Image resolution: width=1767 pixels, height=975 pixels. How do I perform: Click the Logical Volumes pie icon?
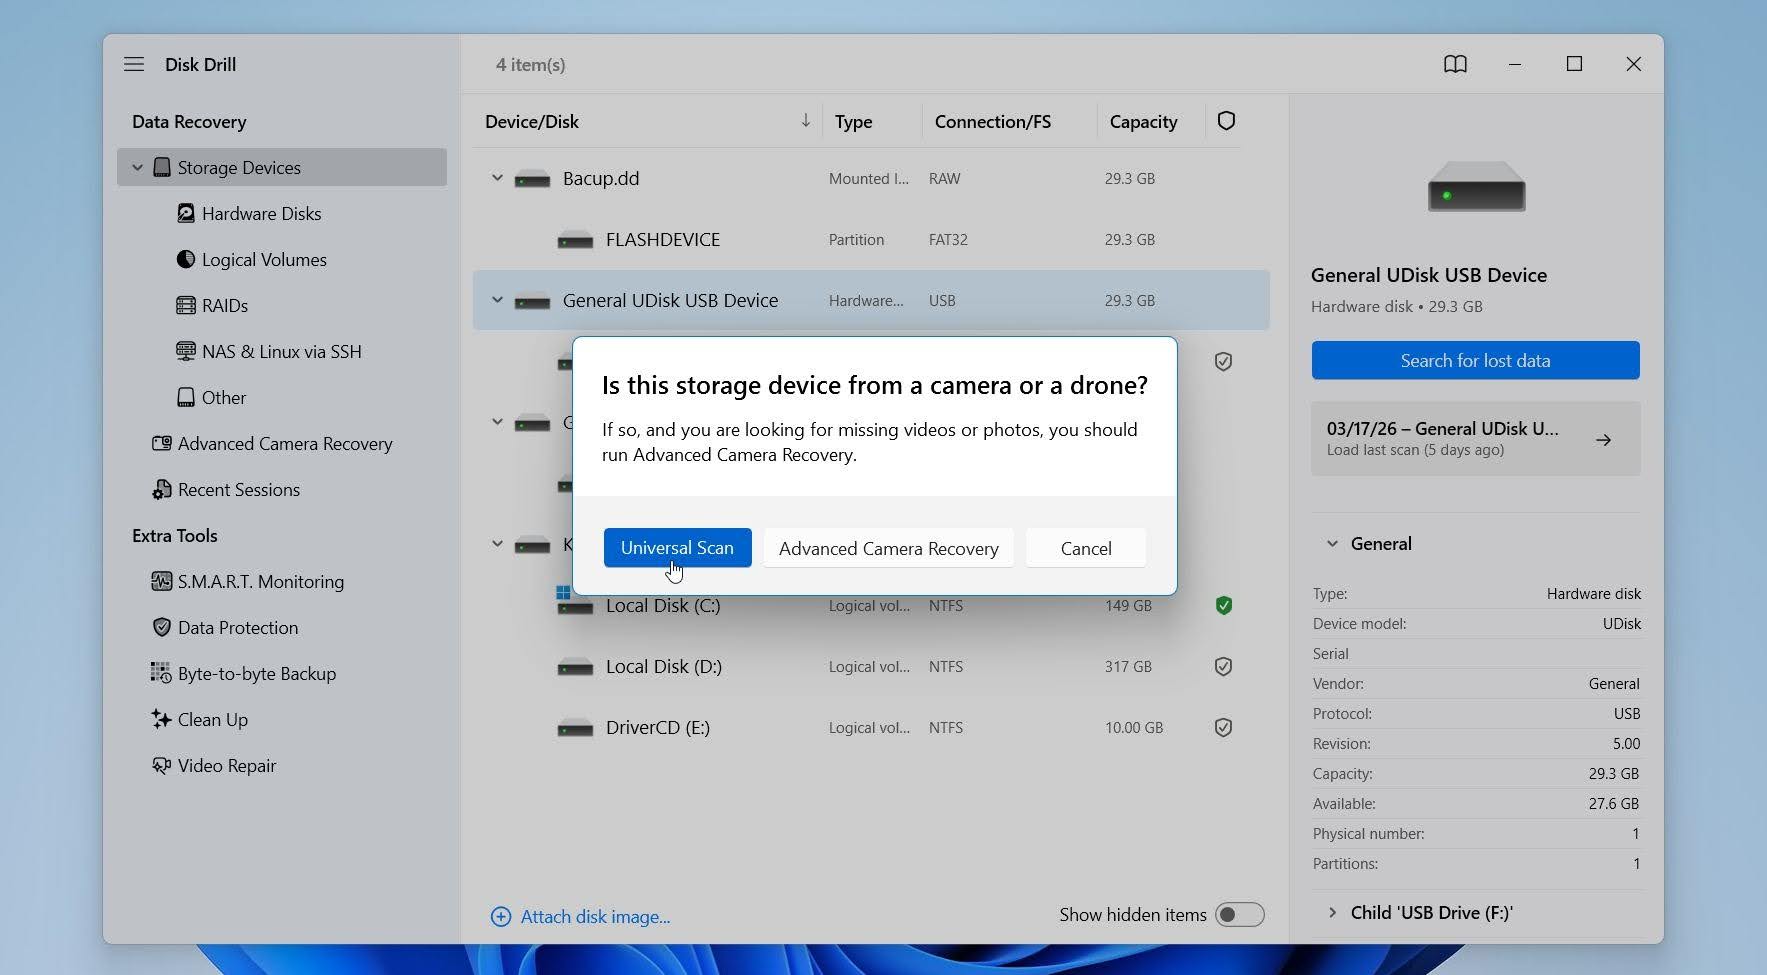[185, 259]
